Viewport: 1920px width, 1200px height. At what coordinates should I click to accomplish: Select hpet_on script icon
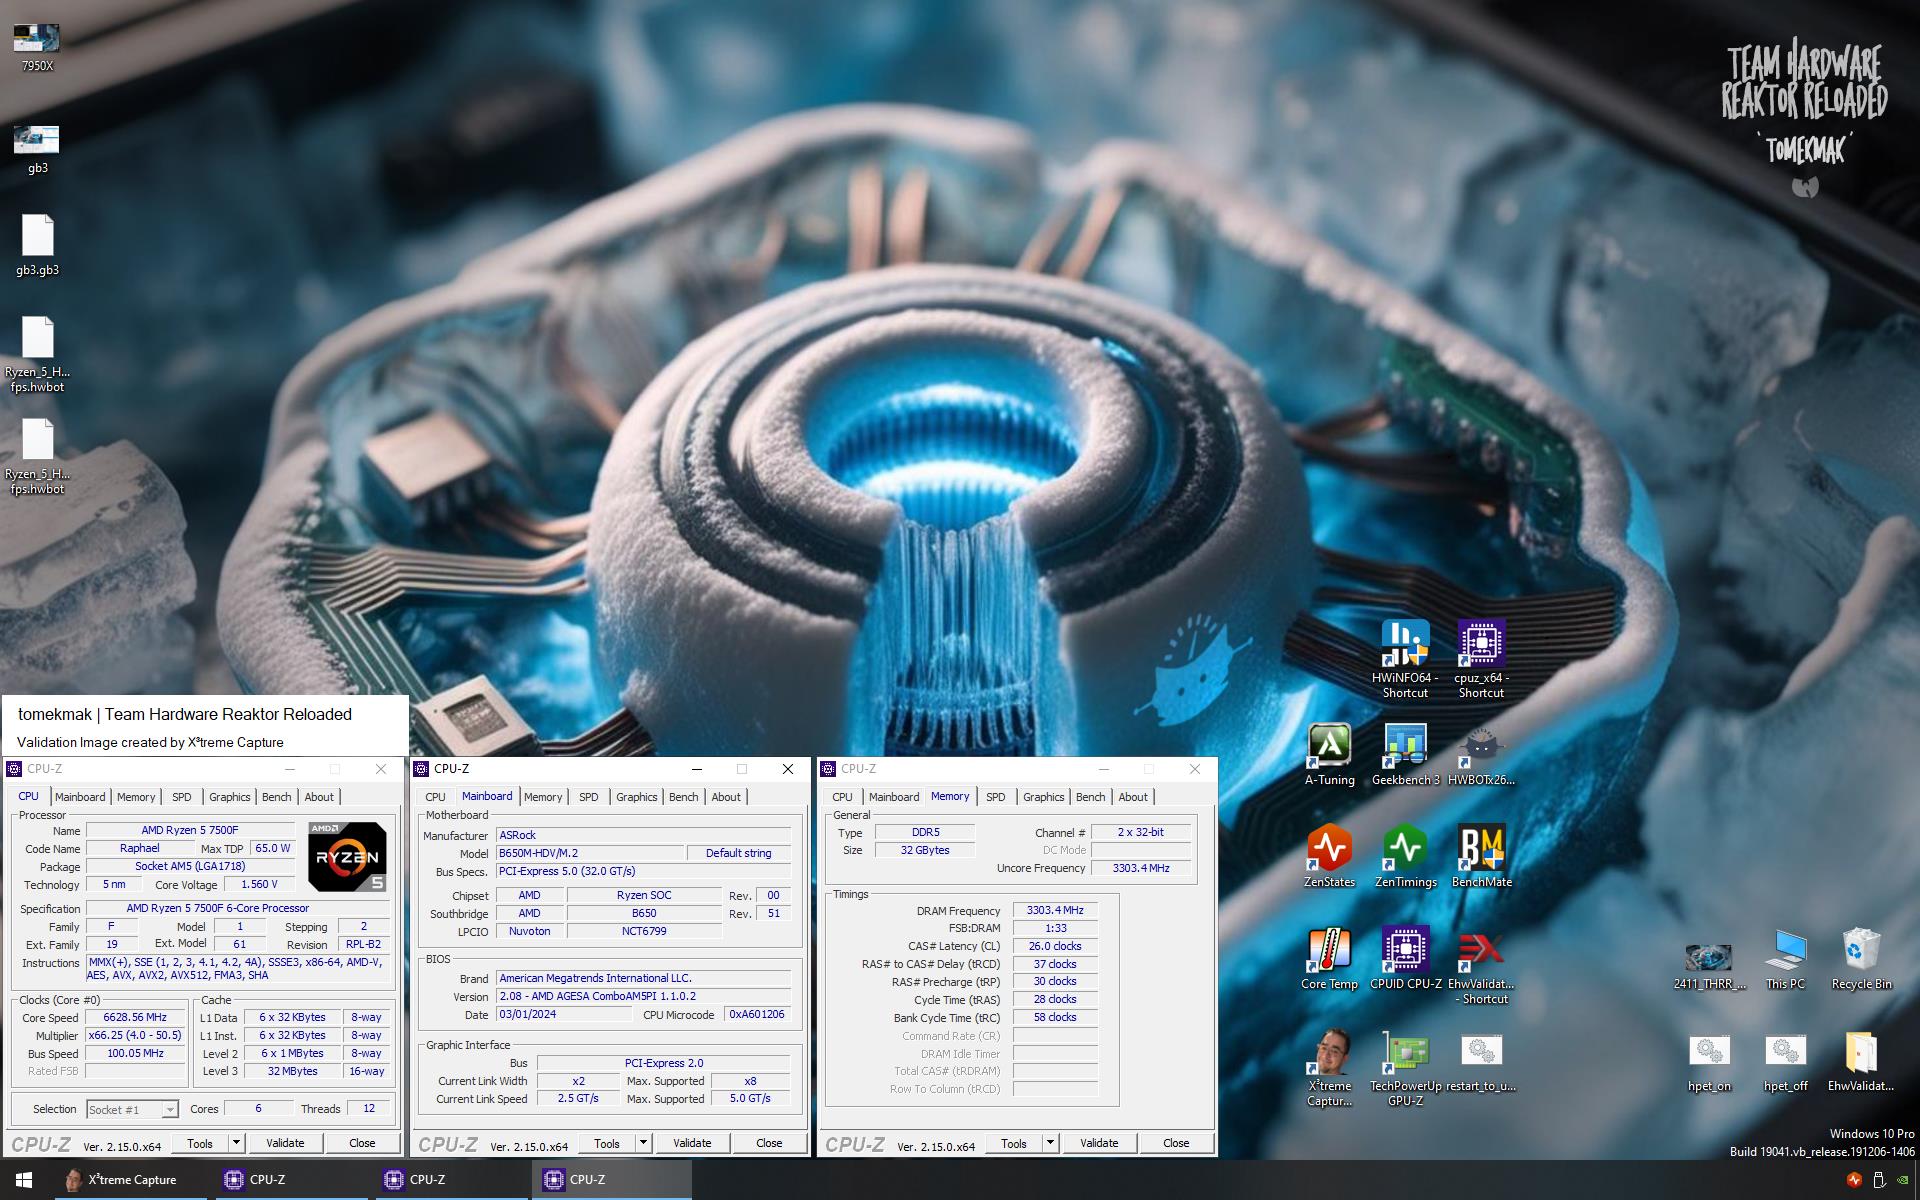(1709, 1060)
